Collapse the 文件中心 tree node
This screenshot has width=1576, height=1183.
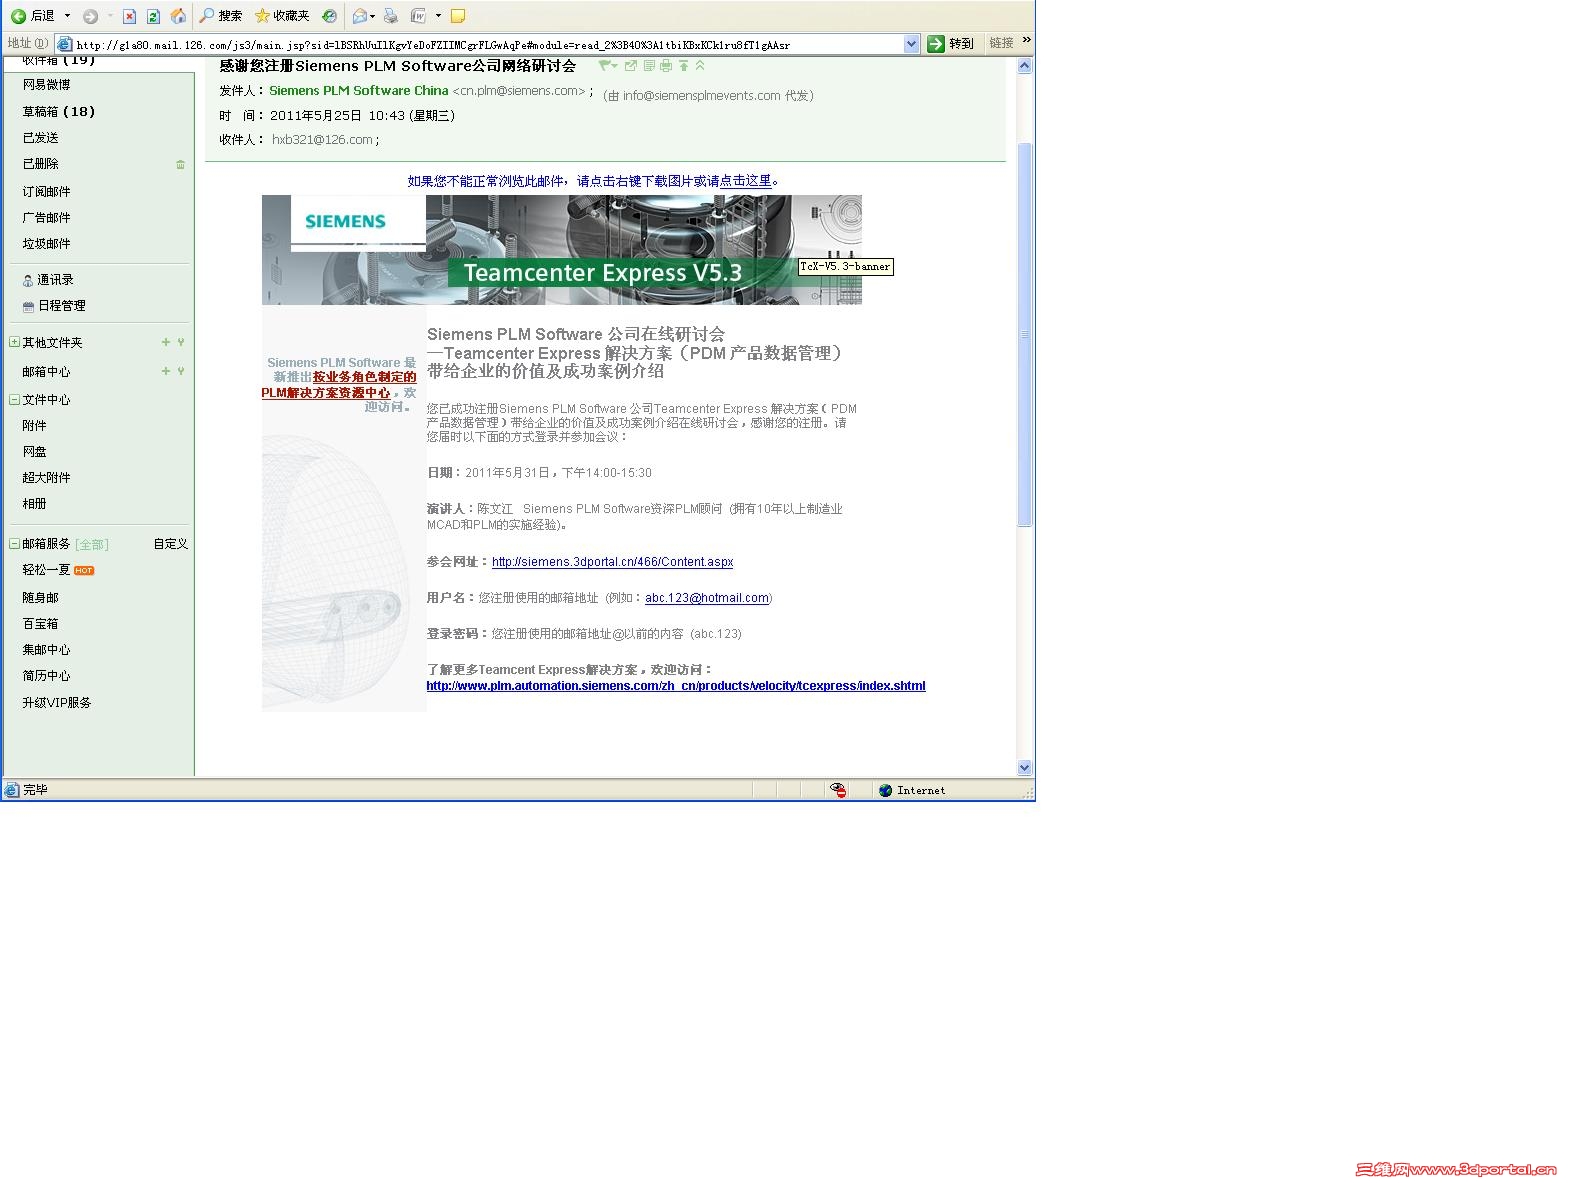(14, 399)
